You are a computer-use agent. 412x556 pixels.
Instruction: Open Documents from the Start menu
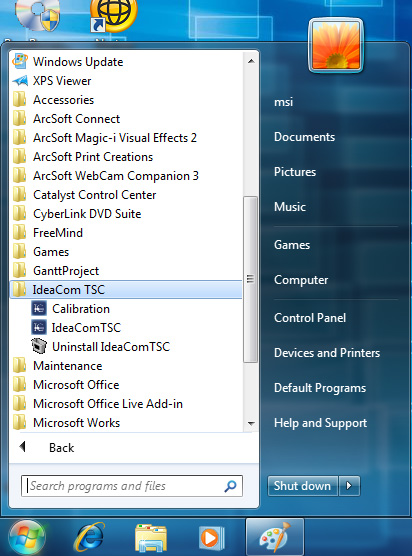[x=304, y=137]
